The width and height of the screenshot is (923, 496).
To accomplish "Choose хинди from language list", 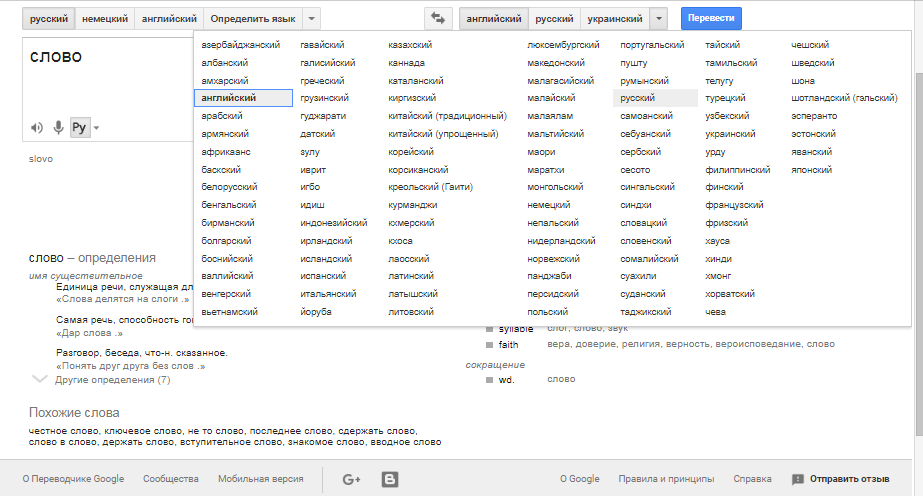I will coord(718,259).
